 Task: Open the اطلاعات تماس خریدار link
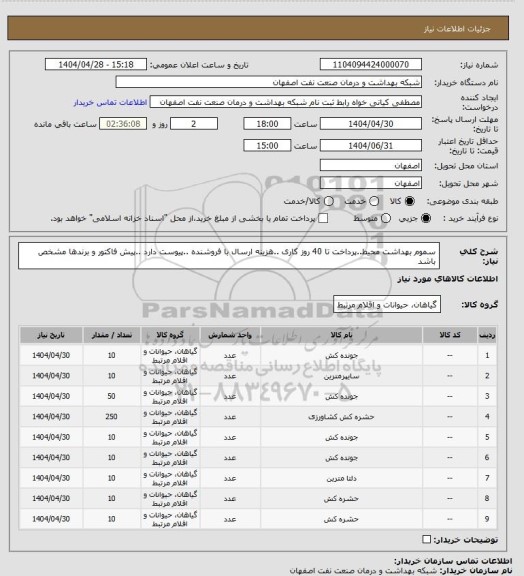(110, 102)
